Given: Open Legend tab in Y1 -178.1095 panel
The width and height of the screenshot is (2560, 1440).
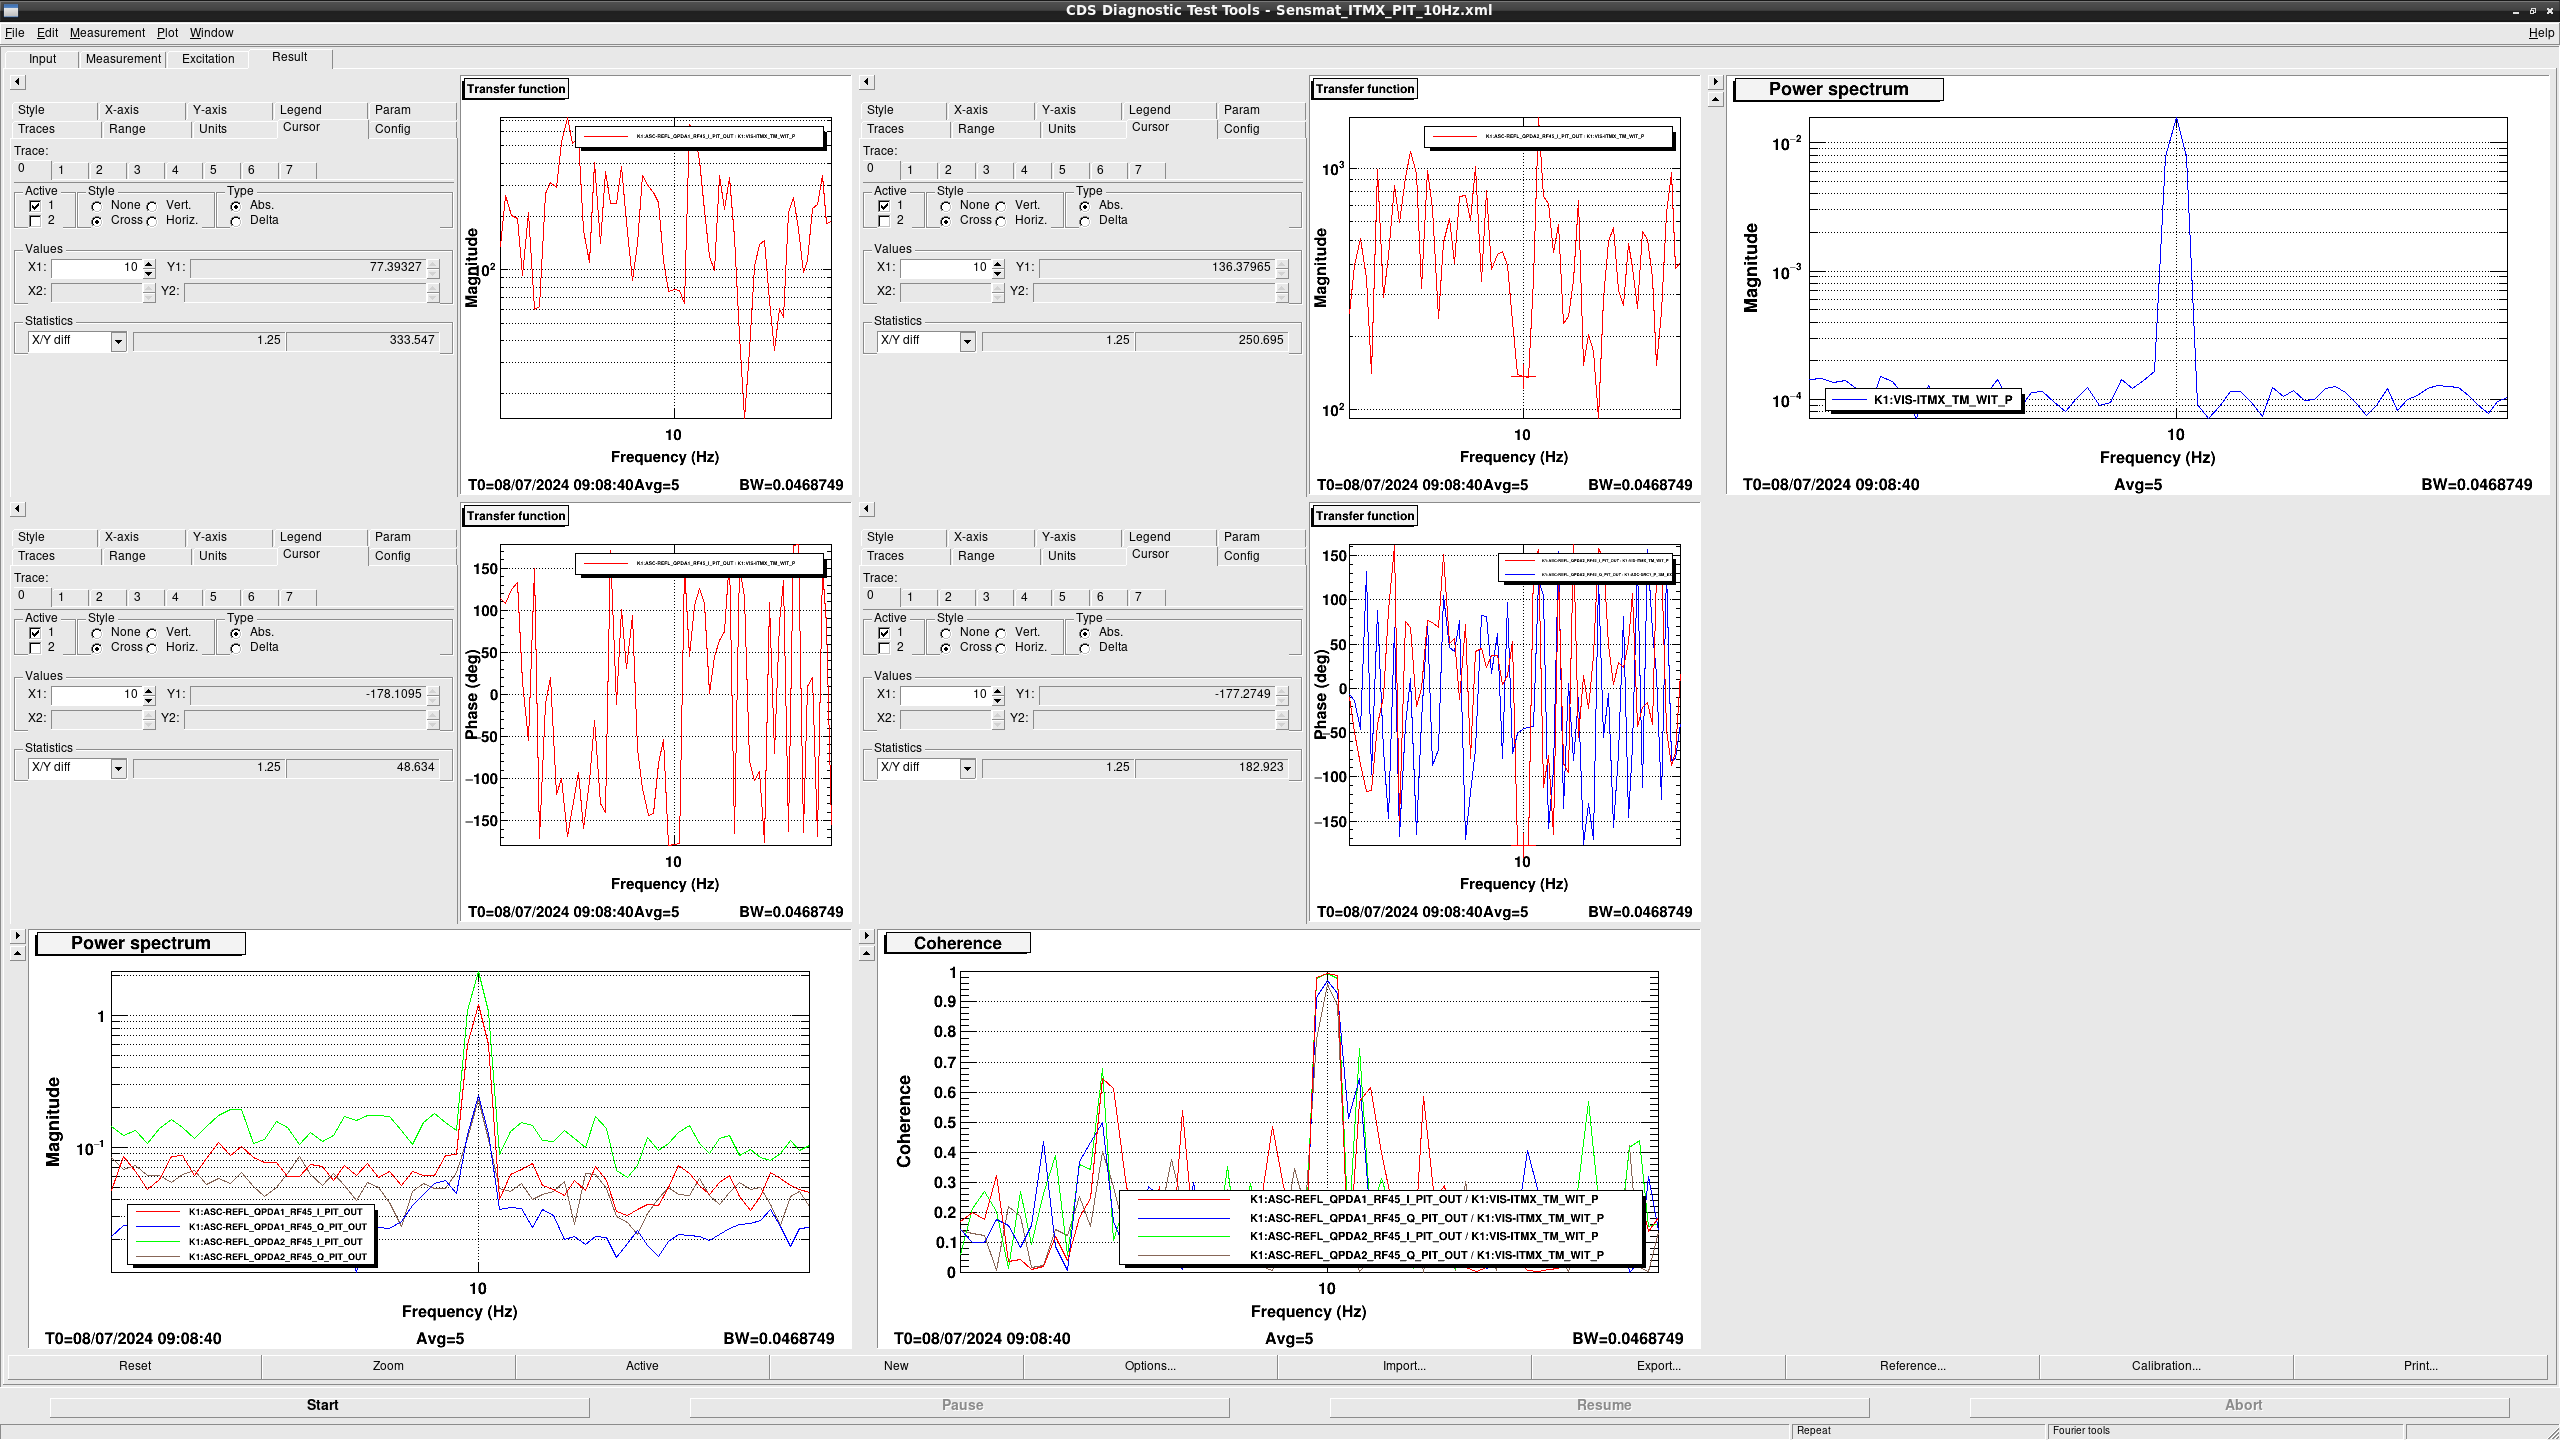Looking at the screenshot, I should click(300, 537).
